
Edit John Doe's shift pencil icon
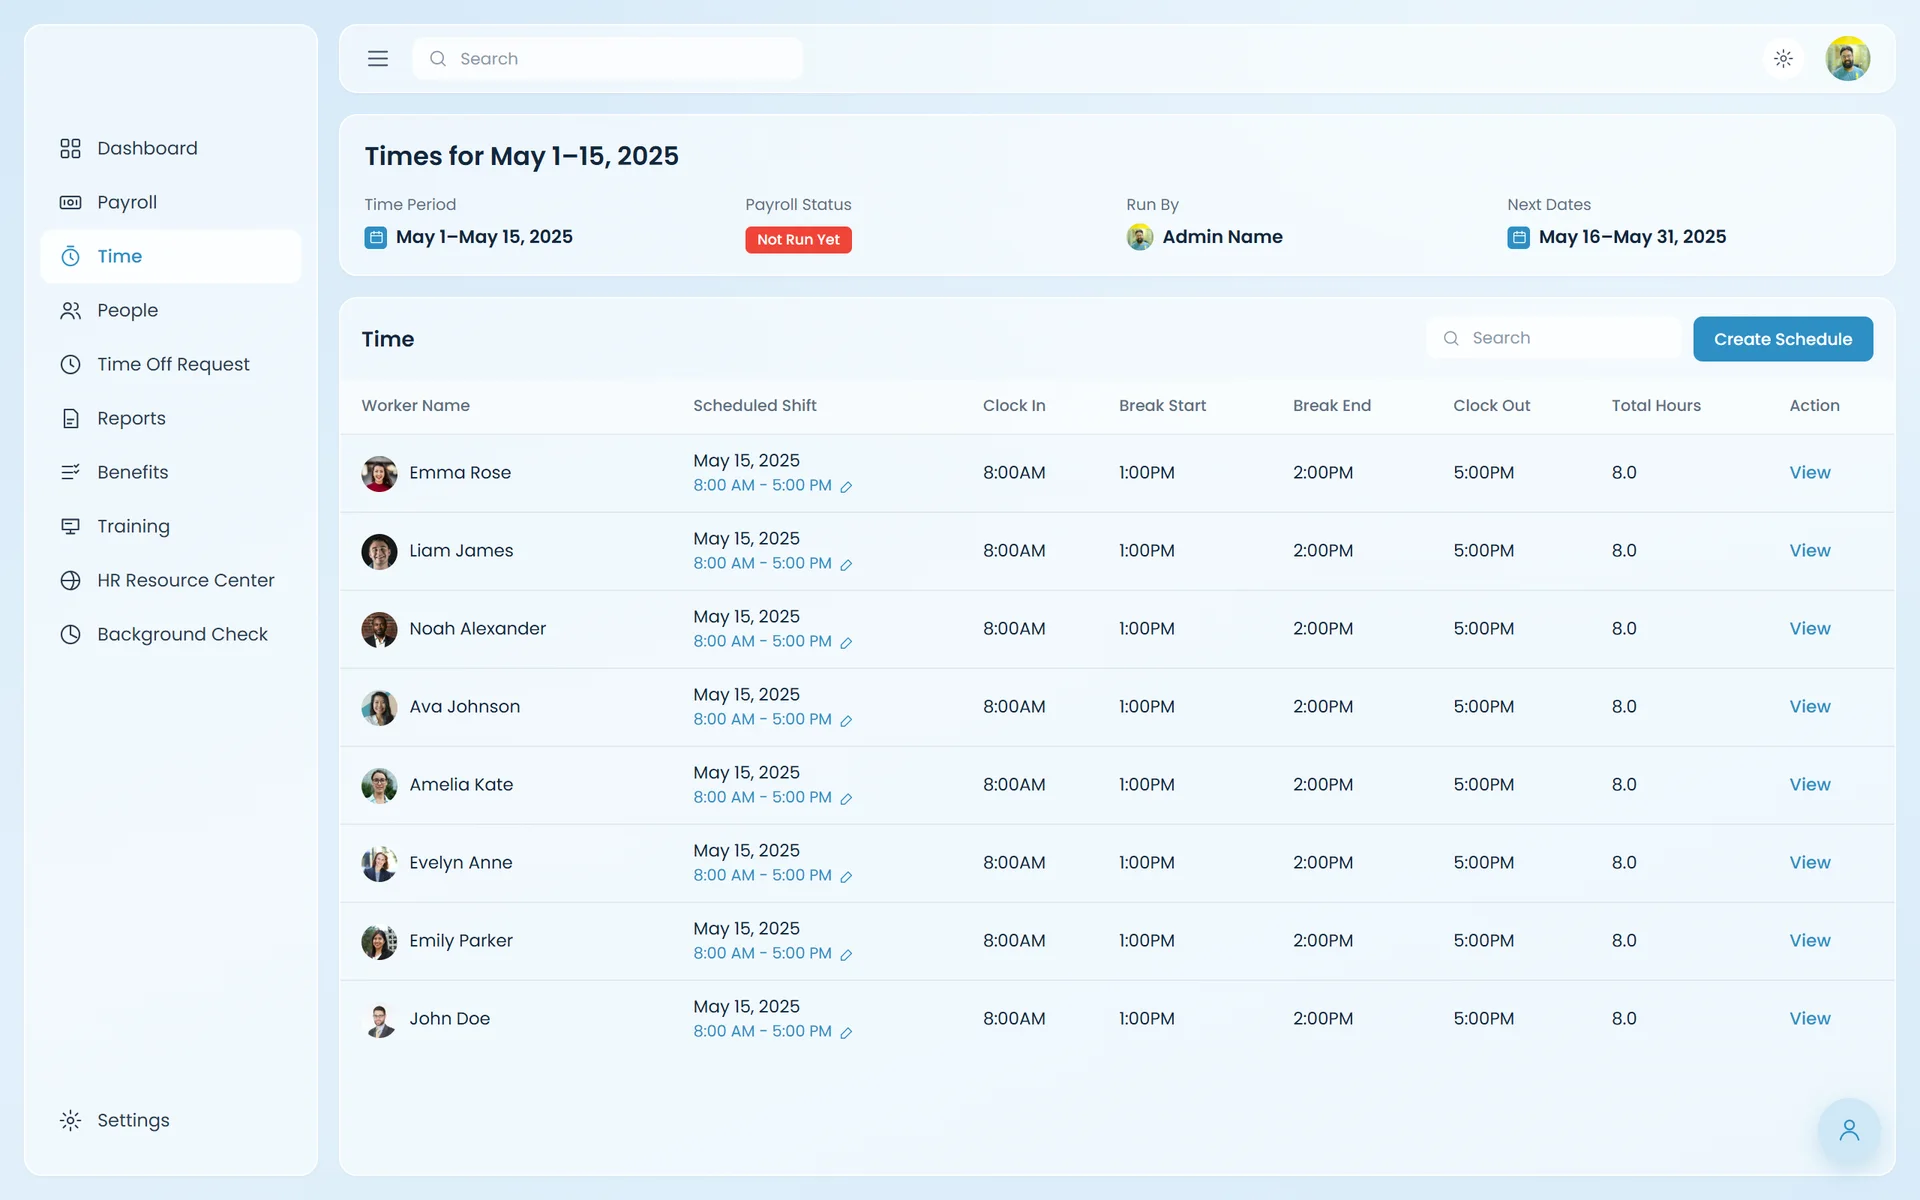click(846, 1033)
